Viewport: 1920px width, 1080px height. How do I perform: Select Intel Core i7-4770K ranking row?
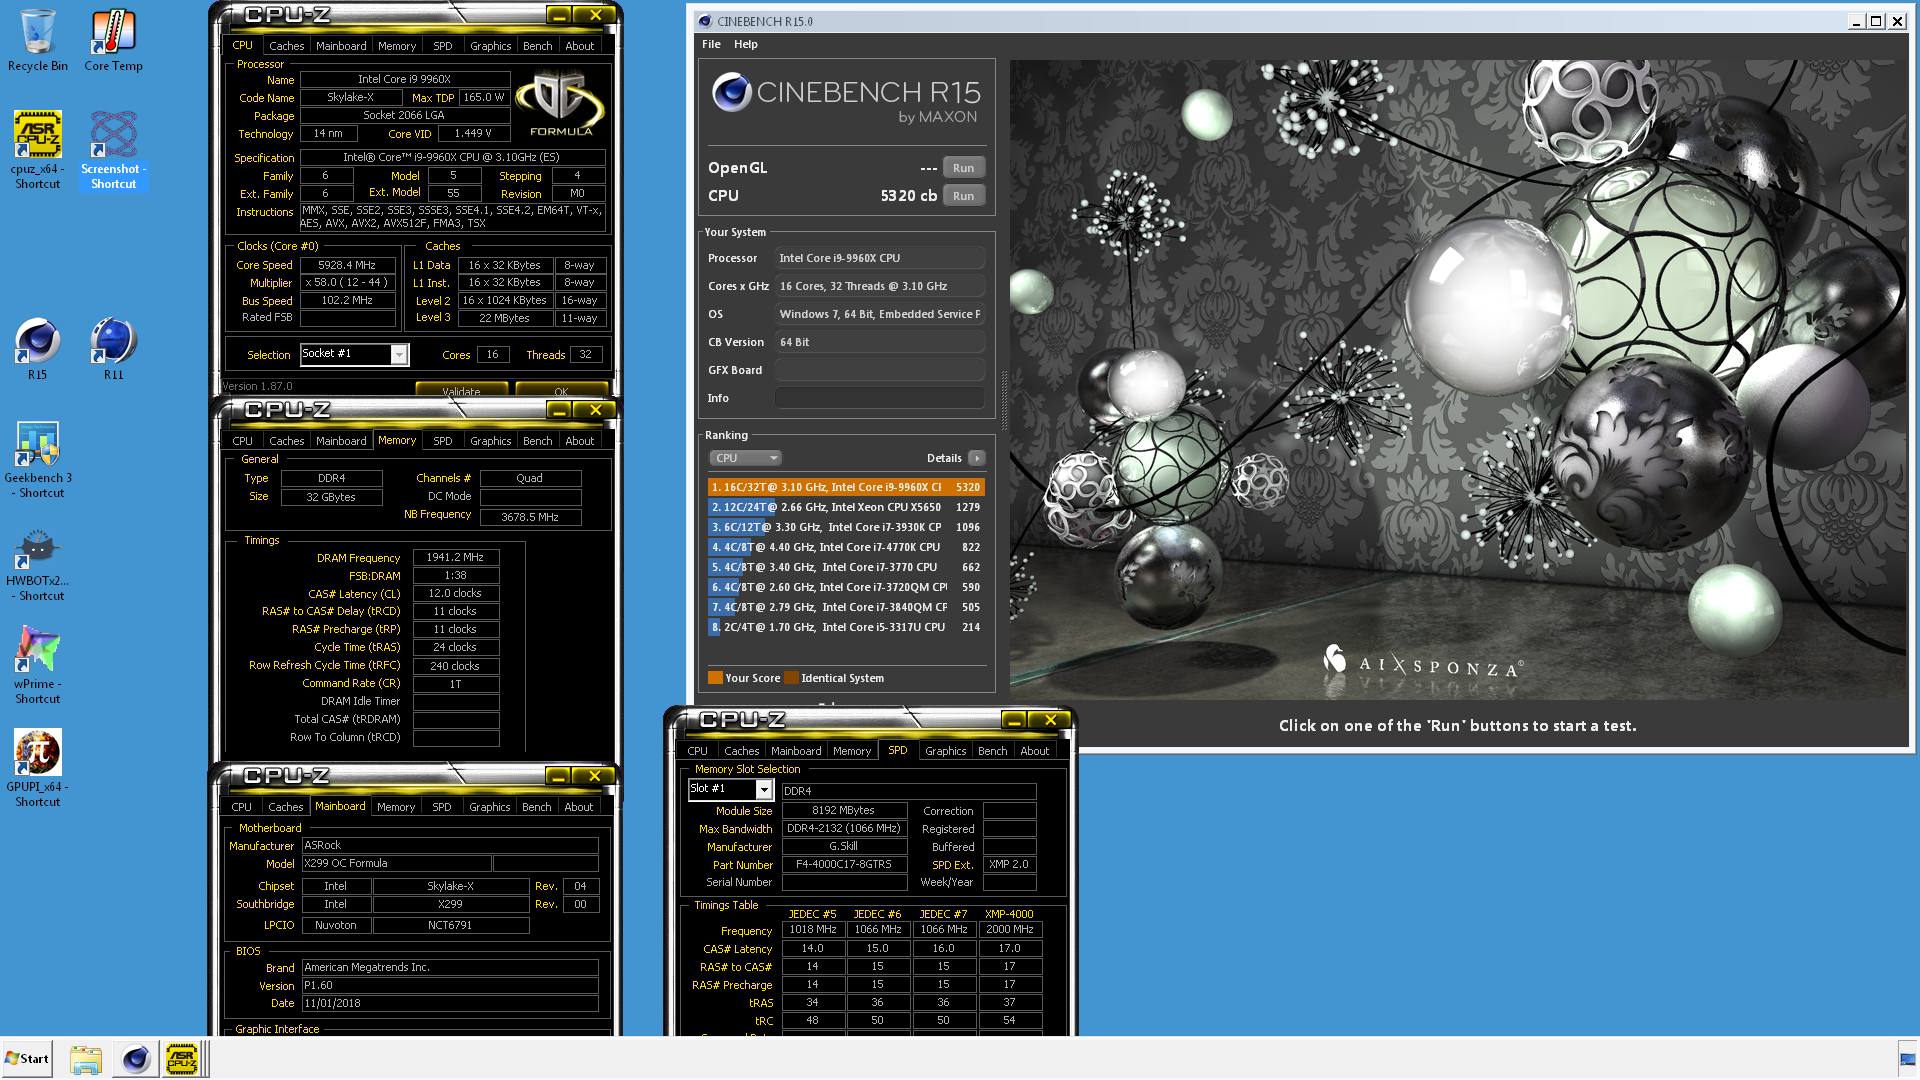[846, 547]
